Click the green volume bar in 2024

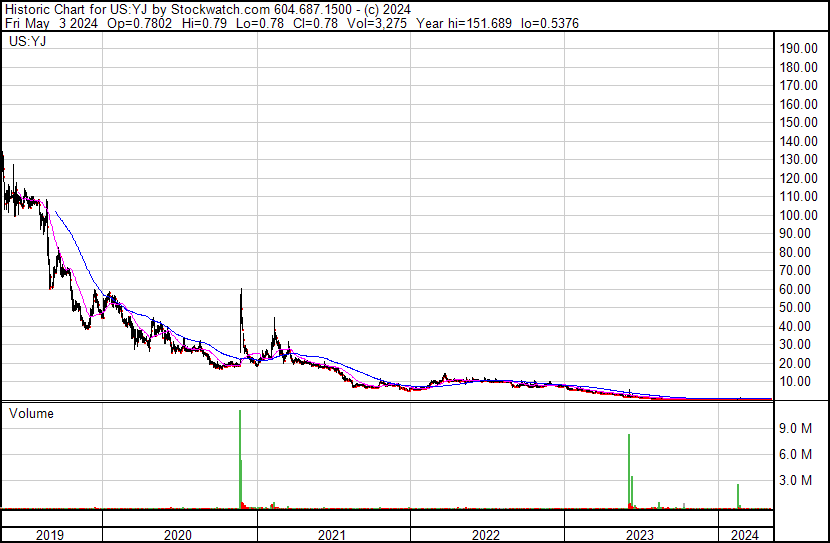point(738,496)
